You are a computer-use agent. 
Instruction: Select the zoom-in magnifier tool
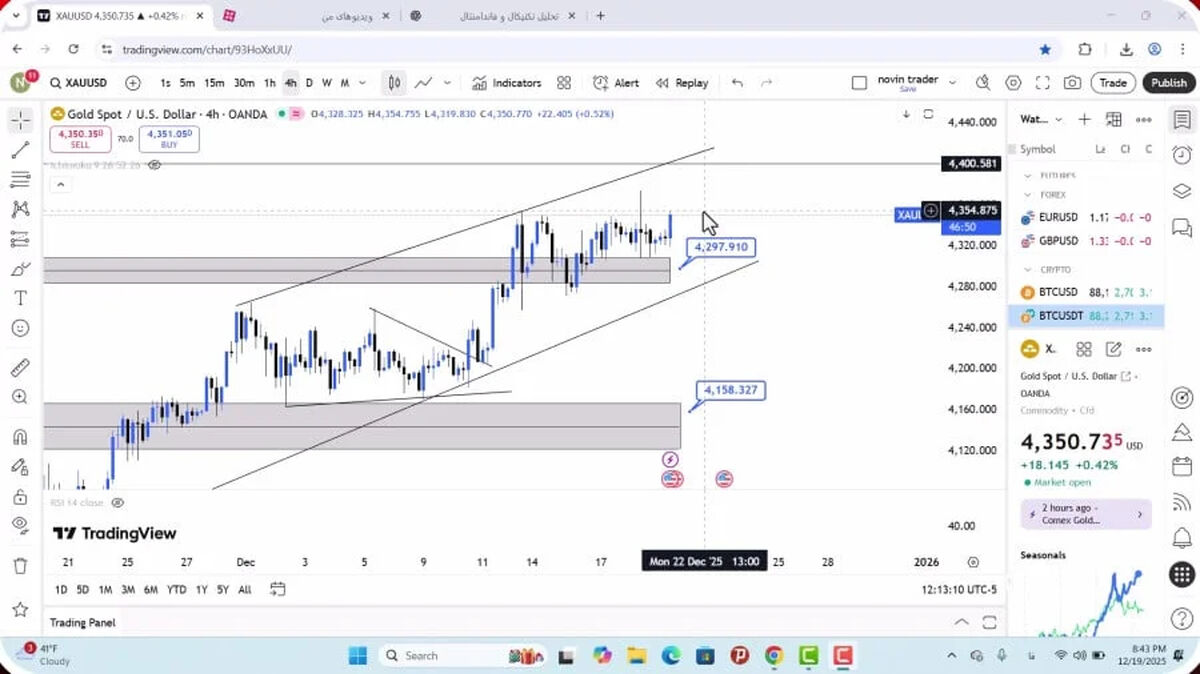[x=20, y=397]
